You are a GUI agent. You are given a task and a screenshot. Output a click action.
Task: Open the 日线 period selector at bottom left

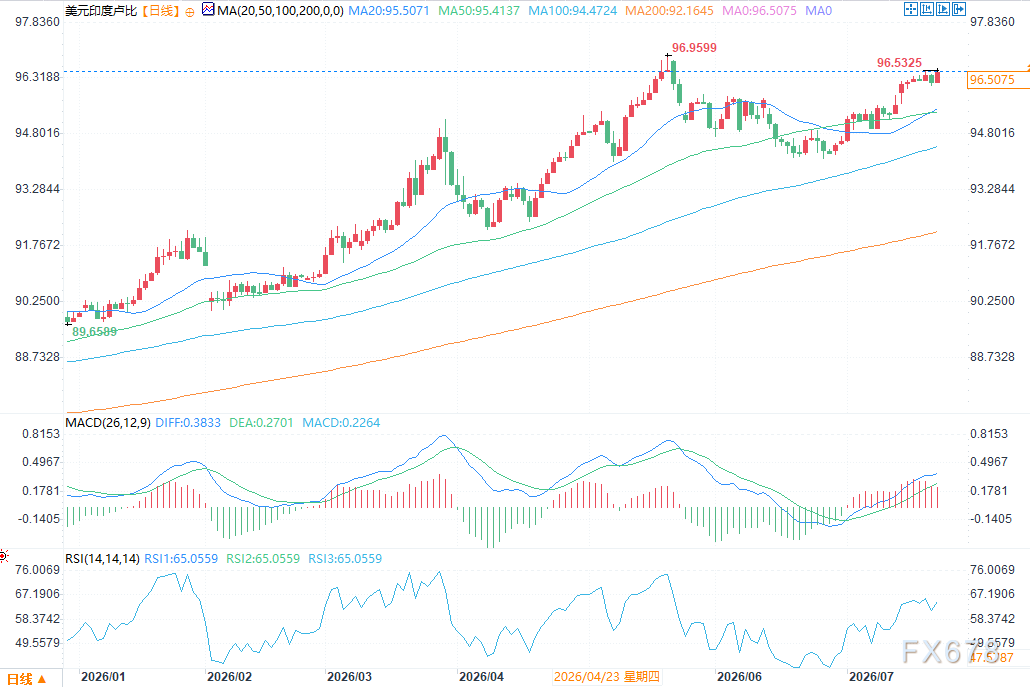pos(27,679)
